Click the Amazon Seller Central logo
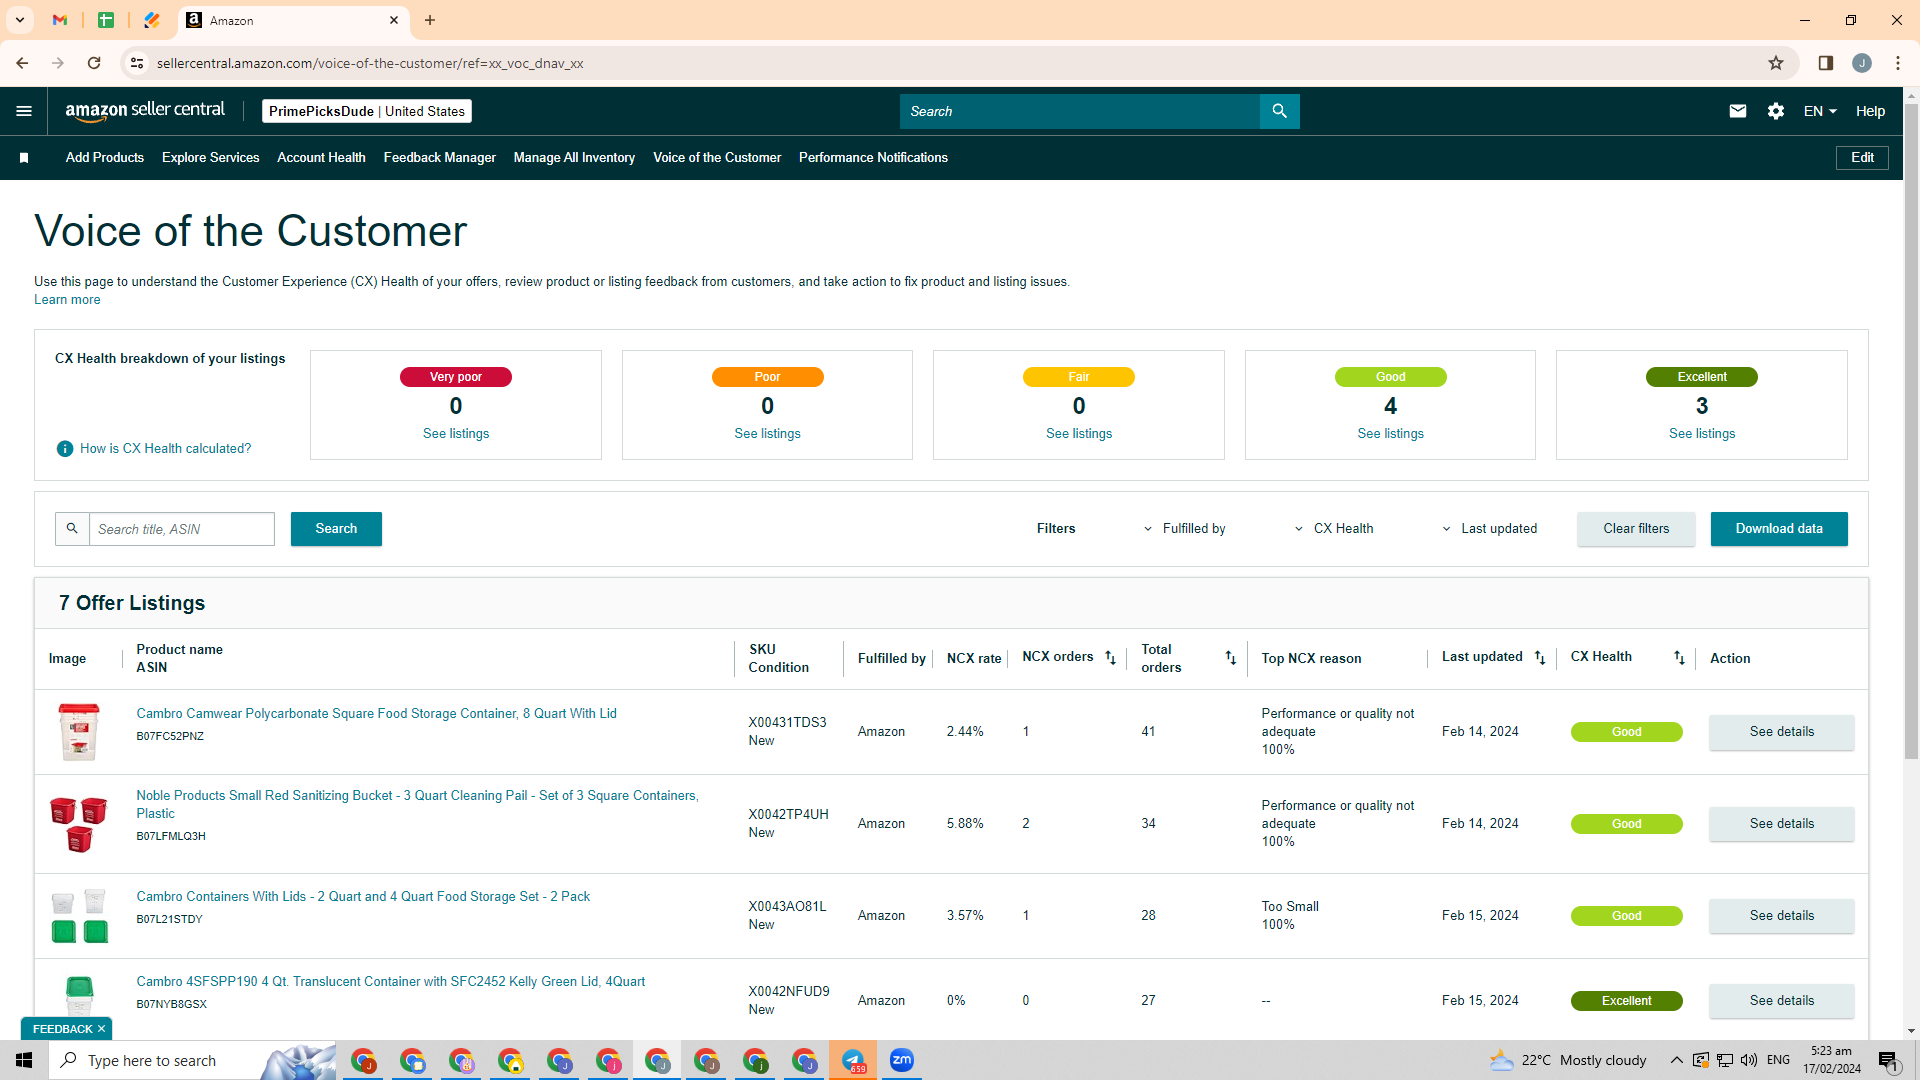The height and width of the screenshot is (1080, 1920). pos(145,111)
